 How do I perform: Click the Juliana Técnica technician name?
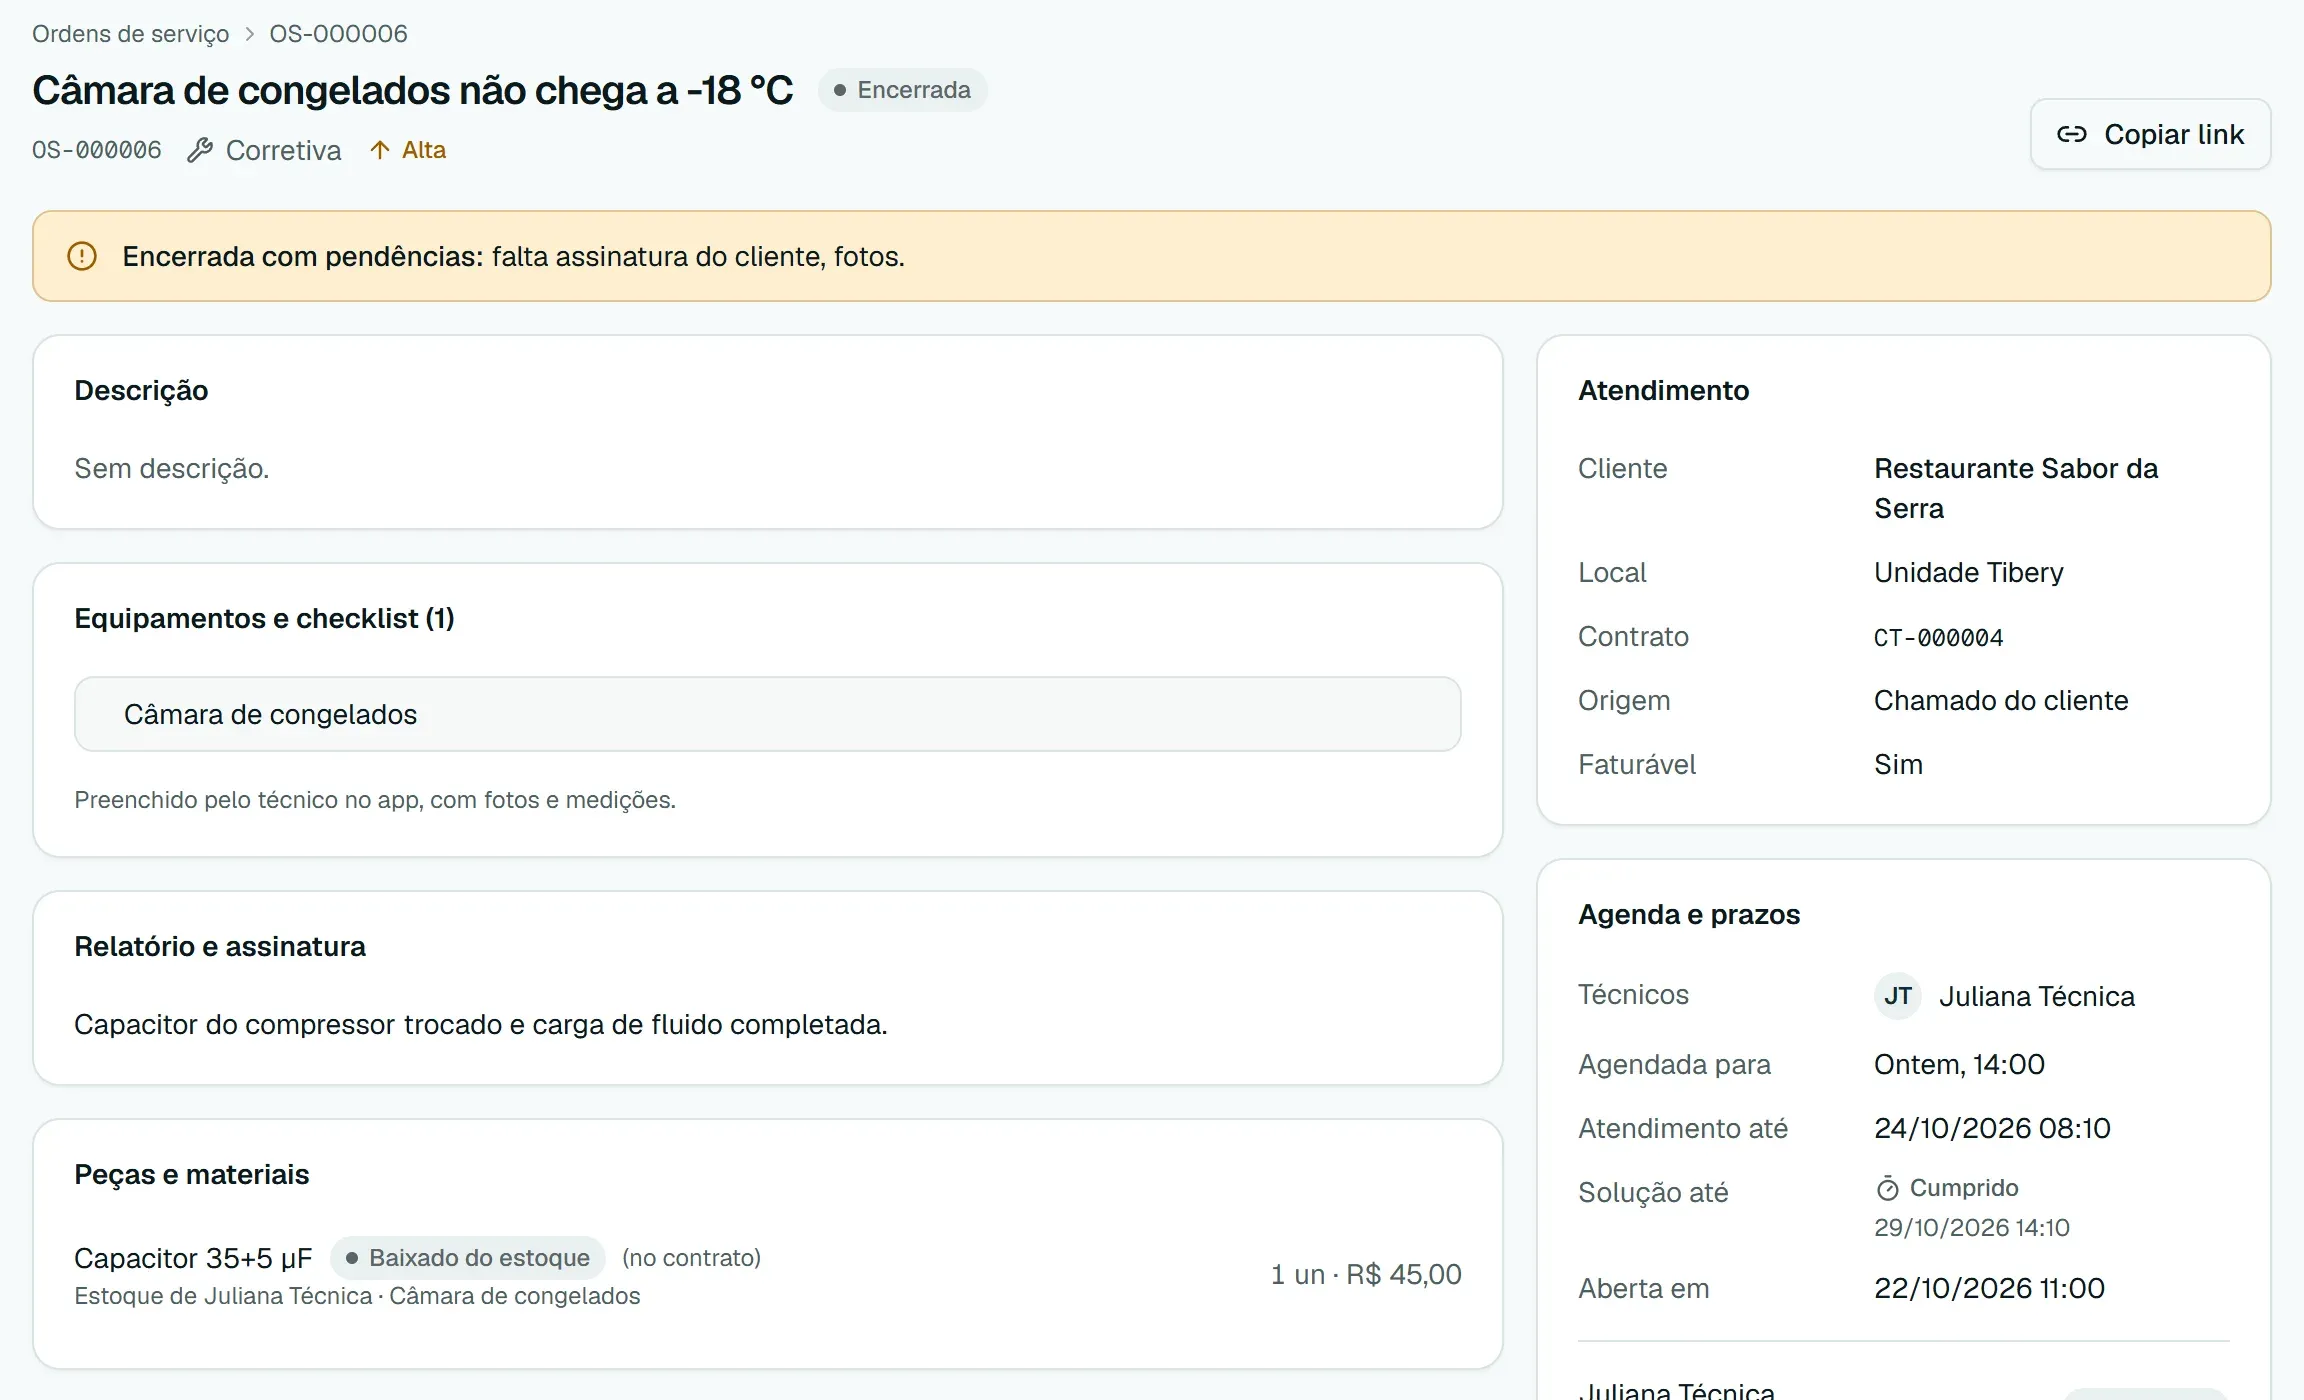2037,996
